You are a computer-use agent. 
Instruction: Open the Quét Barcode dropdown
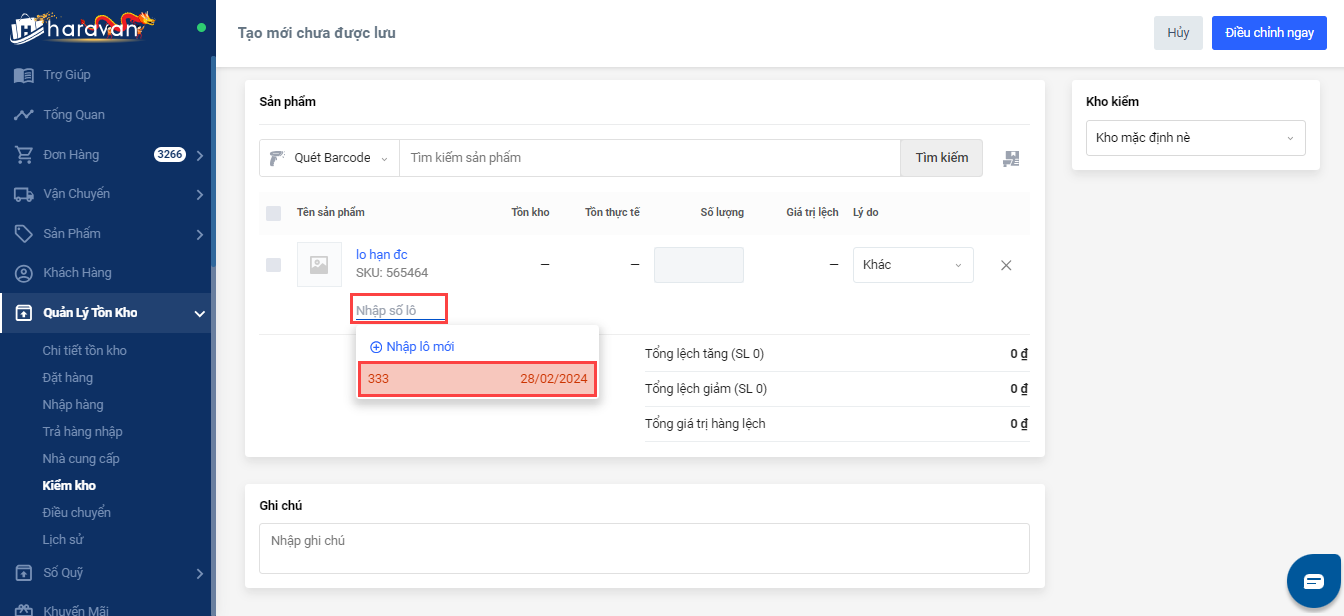tap(329, 158)
